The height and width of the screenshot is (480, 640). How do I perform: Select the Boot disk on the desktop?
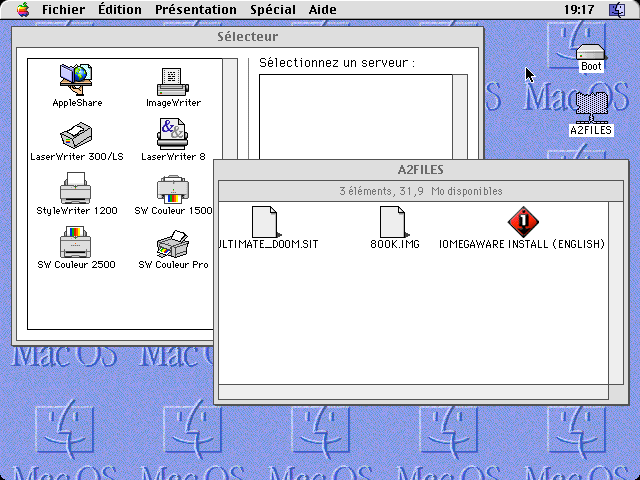[x=591, y=53]
